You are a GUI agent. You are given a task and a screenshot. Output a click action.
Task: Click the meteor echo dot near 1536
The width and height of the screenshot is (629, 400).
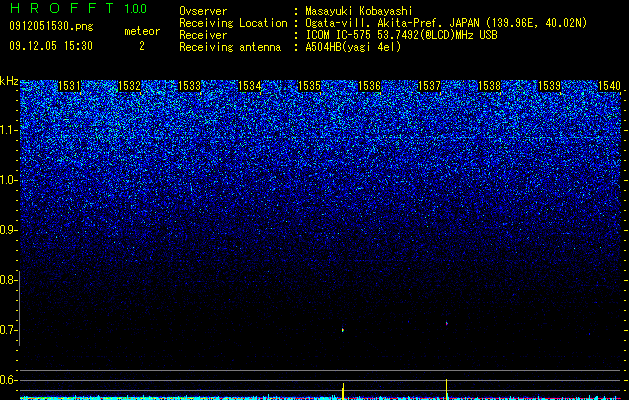click(343, 330)
